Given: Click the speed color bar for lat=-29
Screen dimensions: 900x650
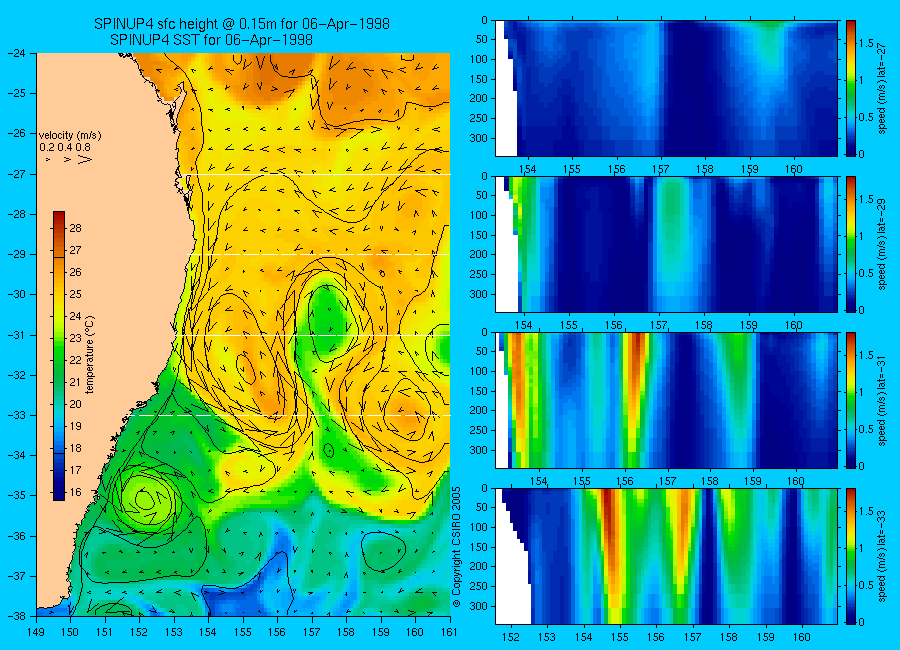Looking at the screenshot, I should [850, 244].
